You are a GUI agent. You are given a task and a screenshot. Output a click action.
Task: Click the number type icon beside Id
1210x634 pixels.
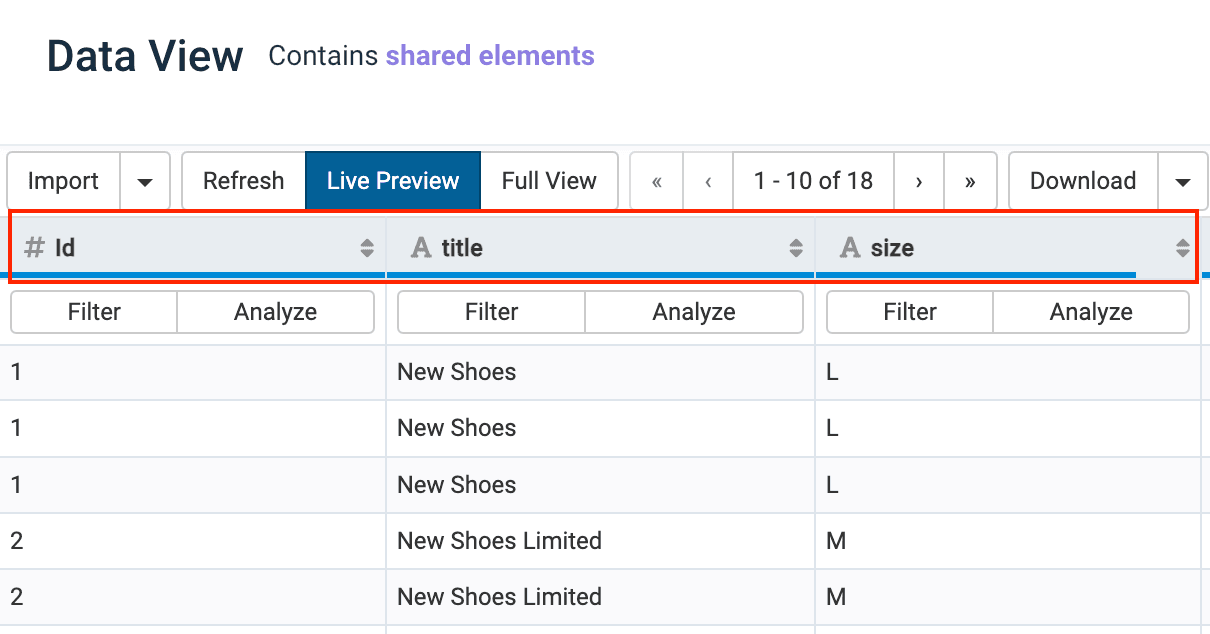click(34, 248)
